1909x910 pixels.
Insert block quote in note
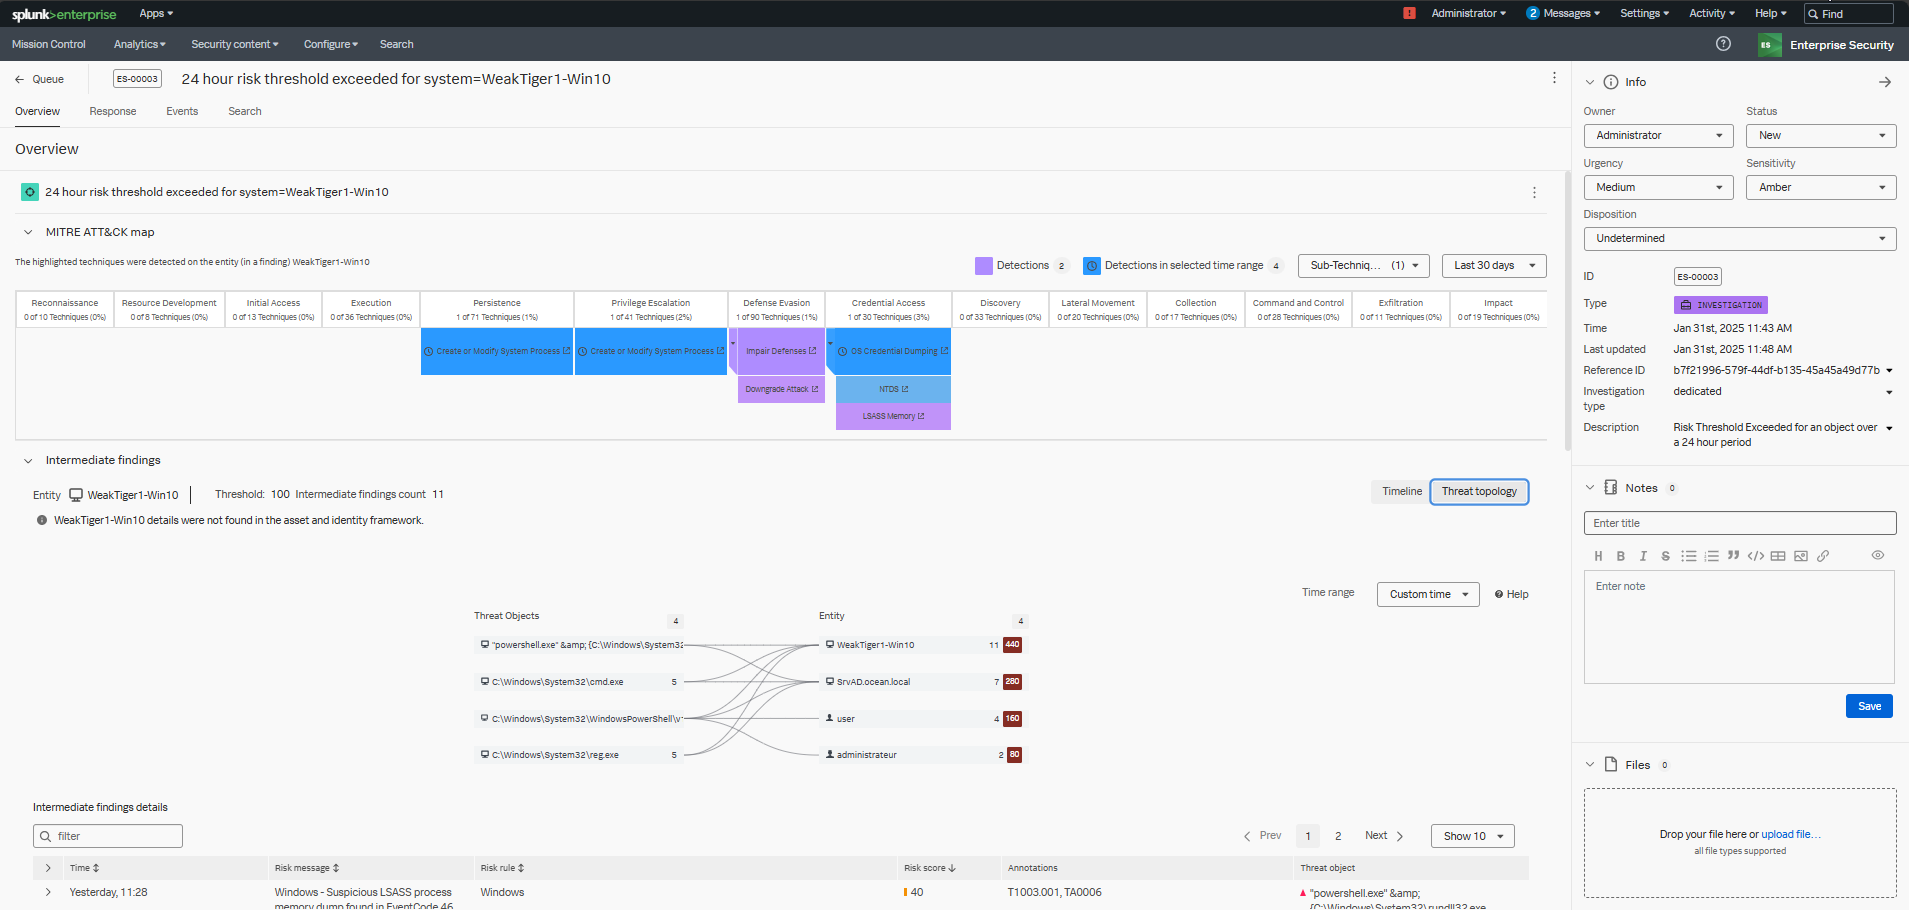(1733, 556)
